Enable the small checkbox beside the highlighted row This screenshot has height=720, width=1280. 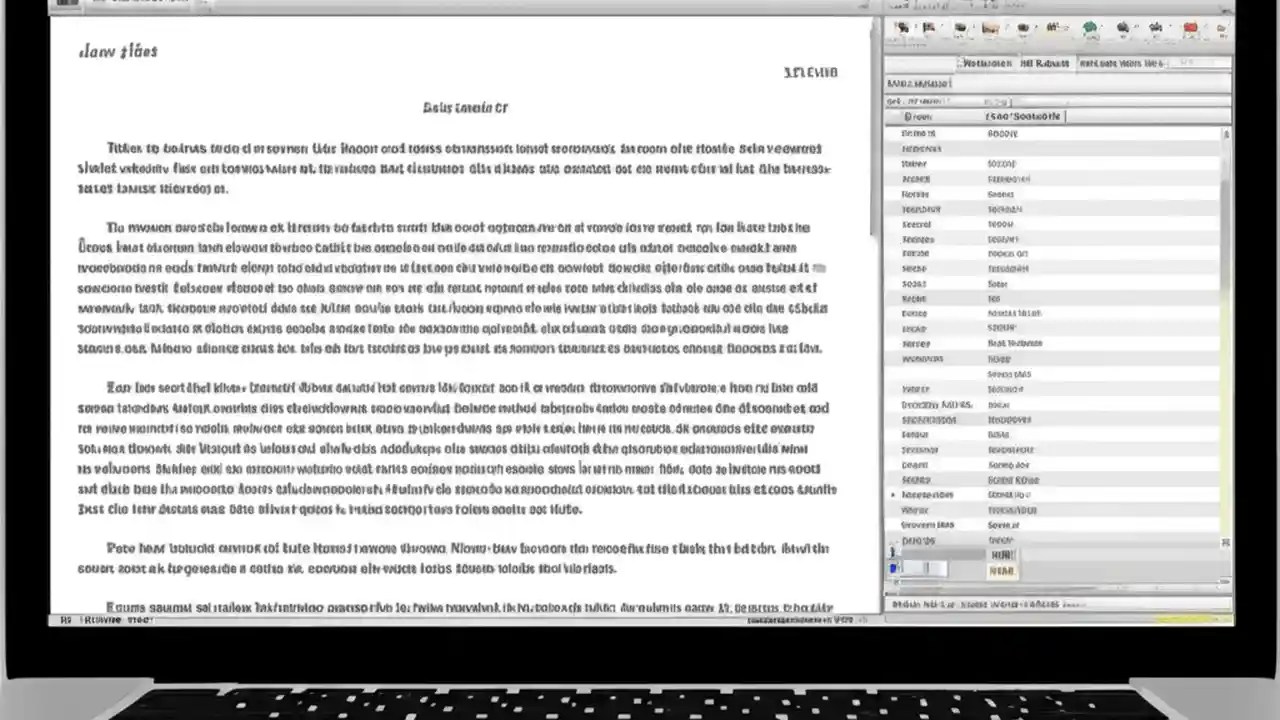(x=893, y=553)
